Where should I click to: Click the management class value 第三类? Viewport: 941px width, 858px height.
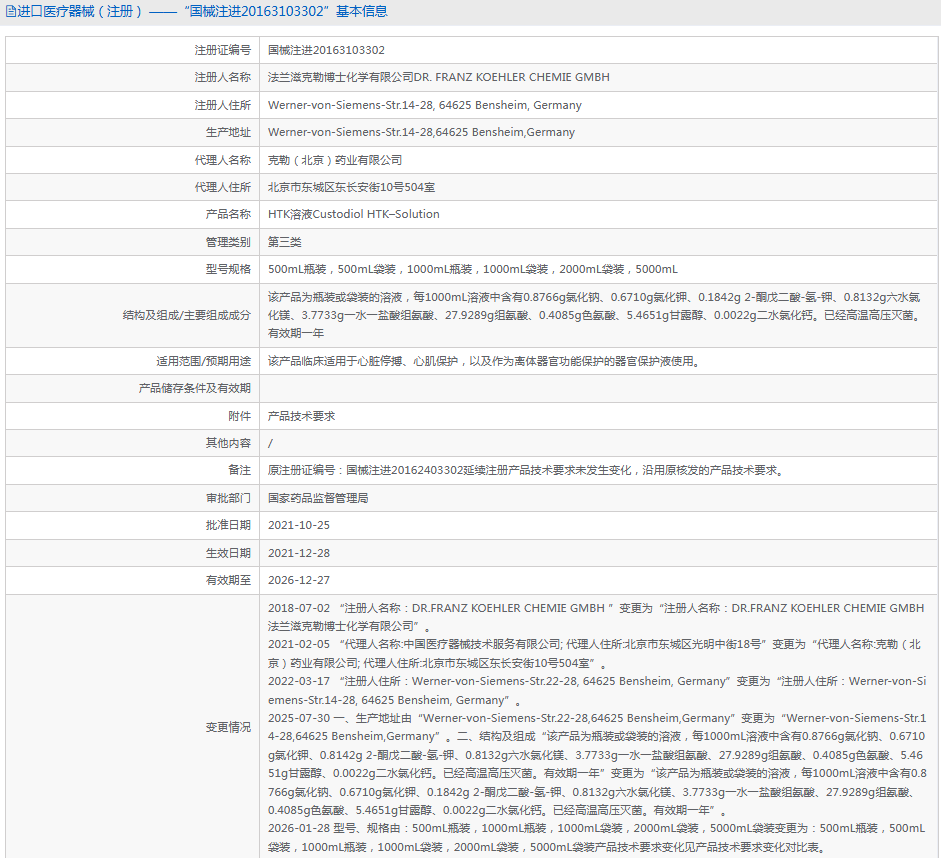[x=284, y=242]
